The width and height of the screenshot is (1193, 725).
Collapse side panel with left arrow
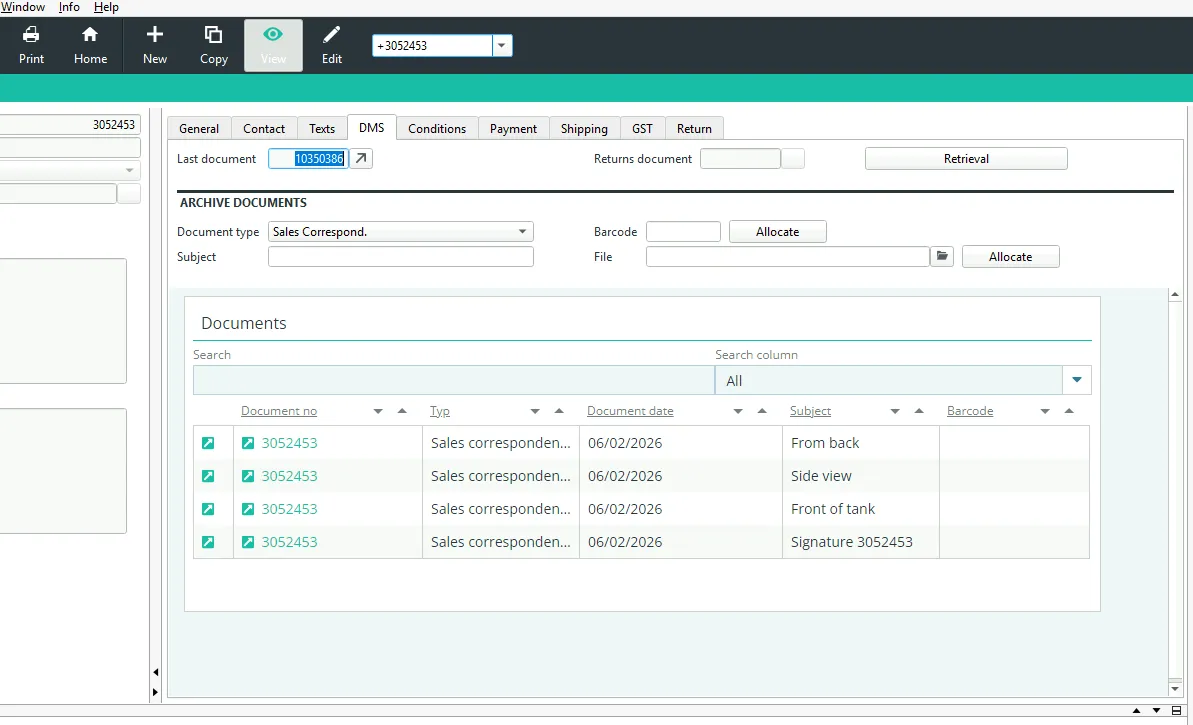(155, 673)
